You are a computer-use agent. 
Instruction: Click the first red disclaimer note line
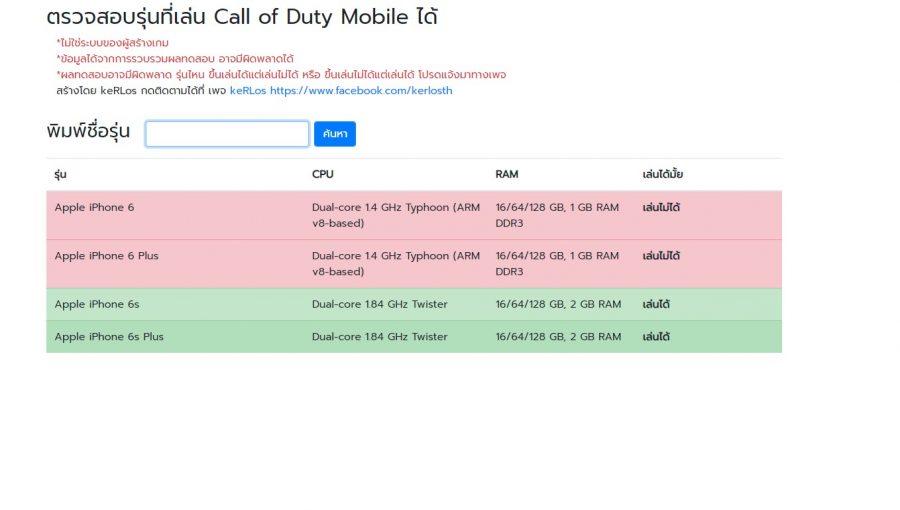click(112, 43)
